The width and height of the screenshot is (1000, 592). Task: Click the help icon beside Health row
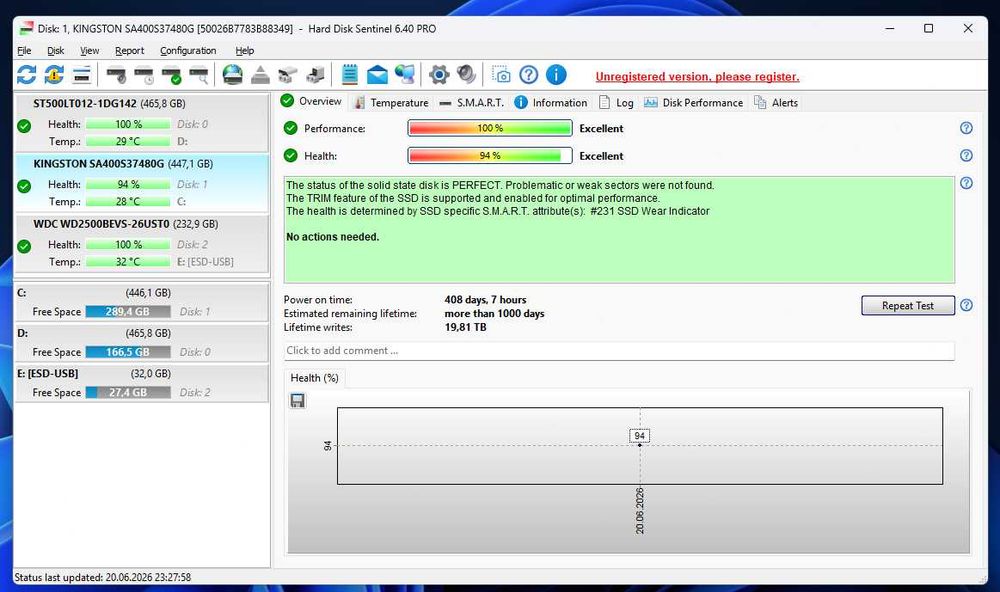coord(966,156)
